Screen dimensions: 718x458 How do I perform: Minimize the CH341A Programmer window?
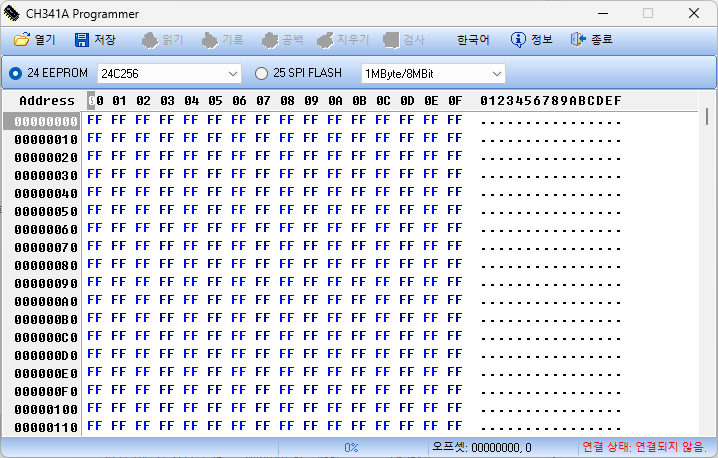[x=603, y=13]
